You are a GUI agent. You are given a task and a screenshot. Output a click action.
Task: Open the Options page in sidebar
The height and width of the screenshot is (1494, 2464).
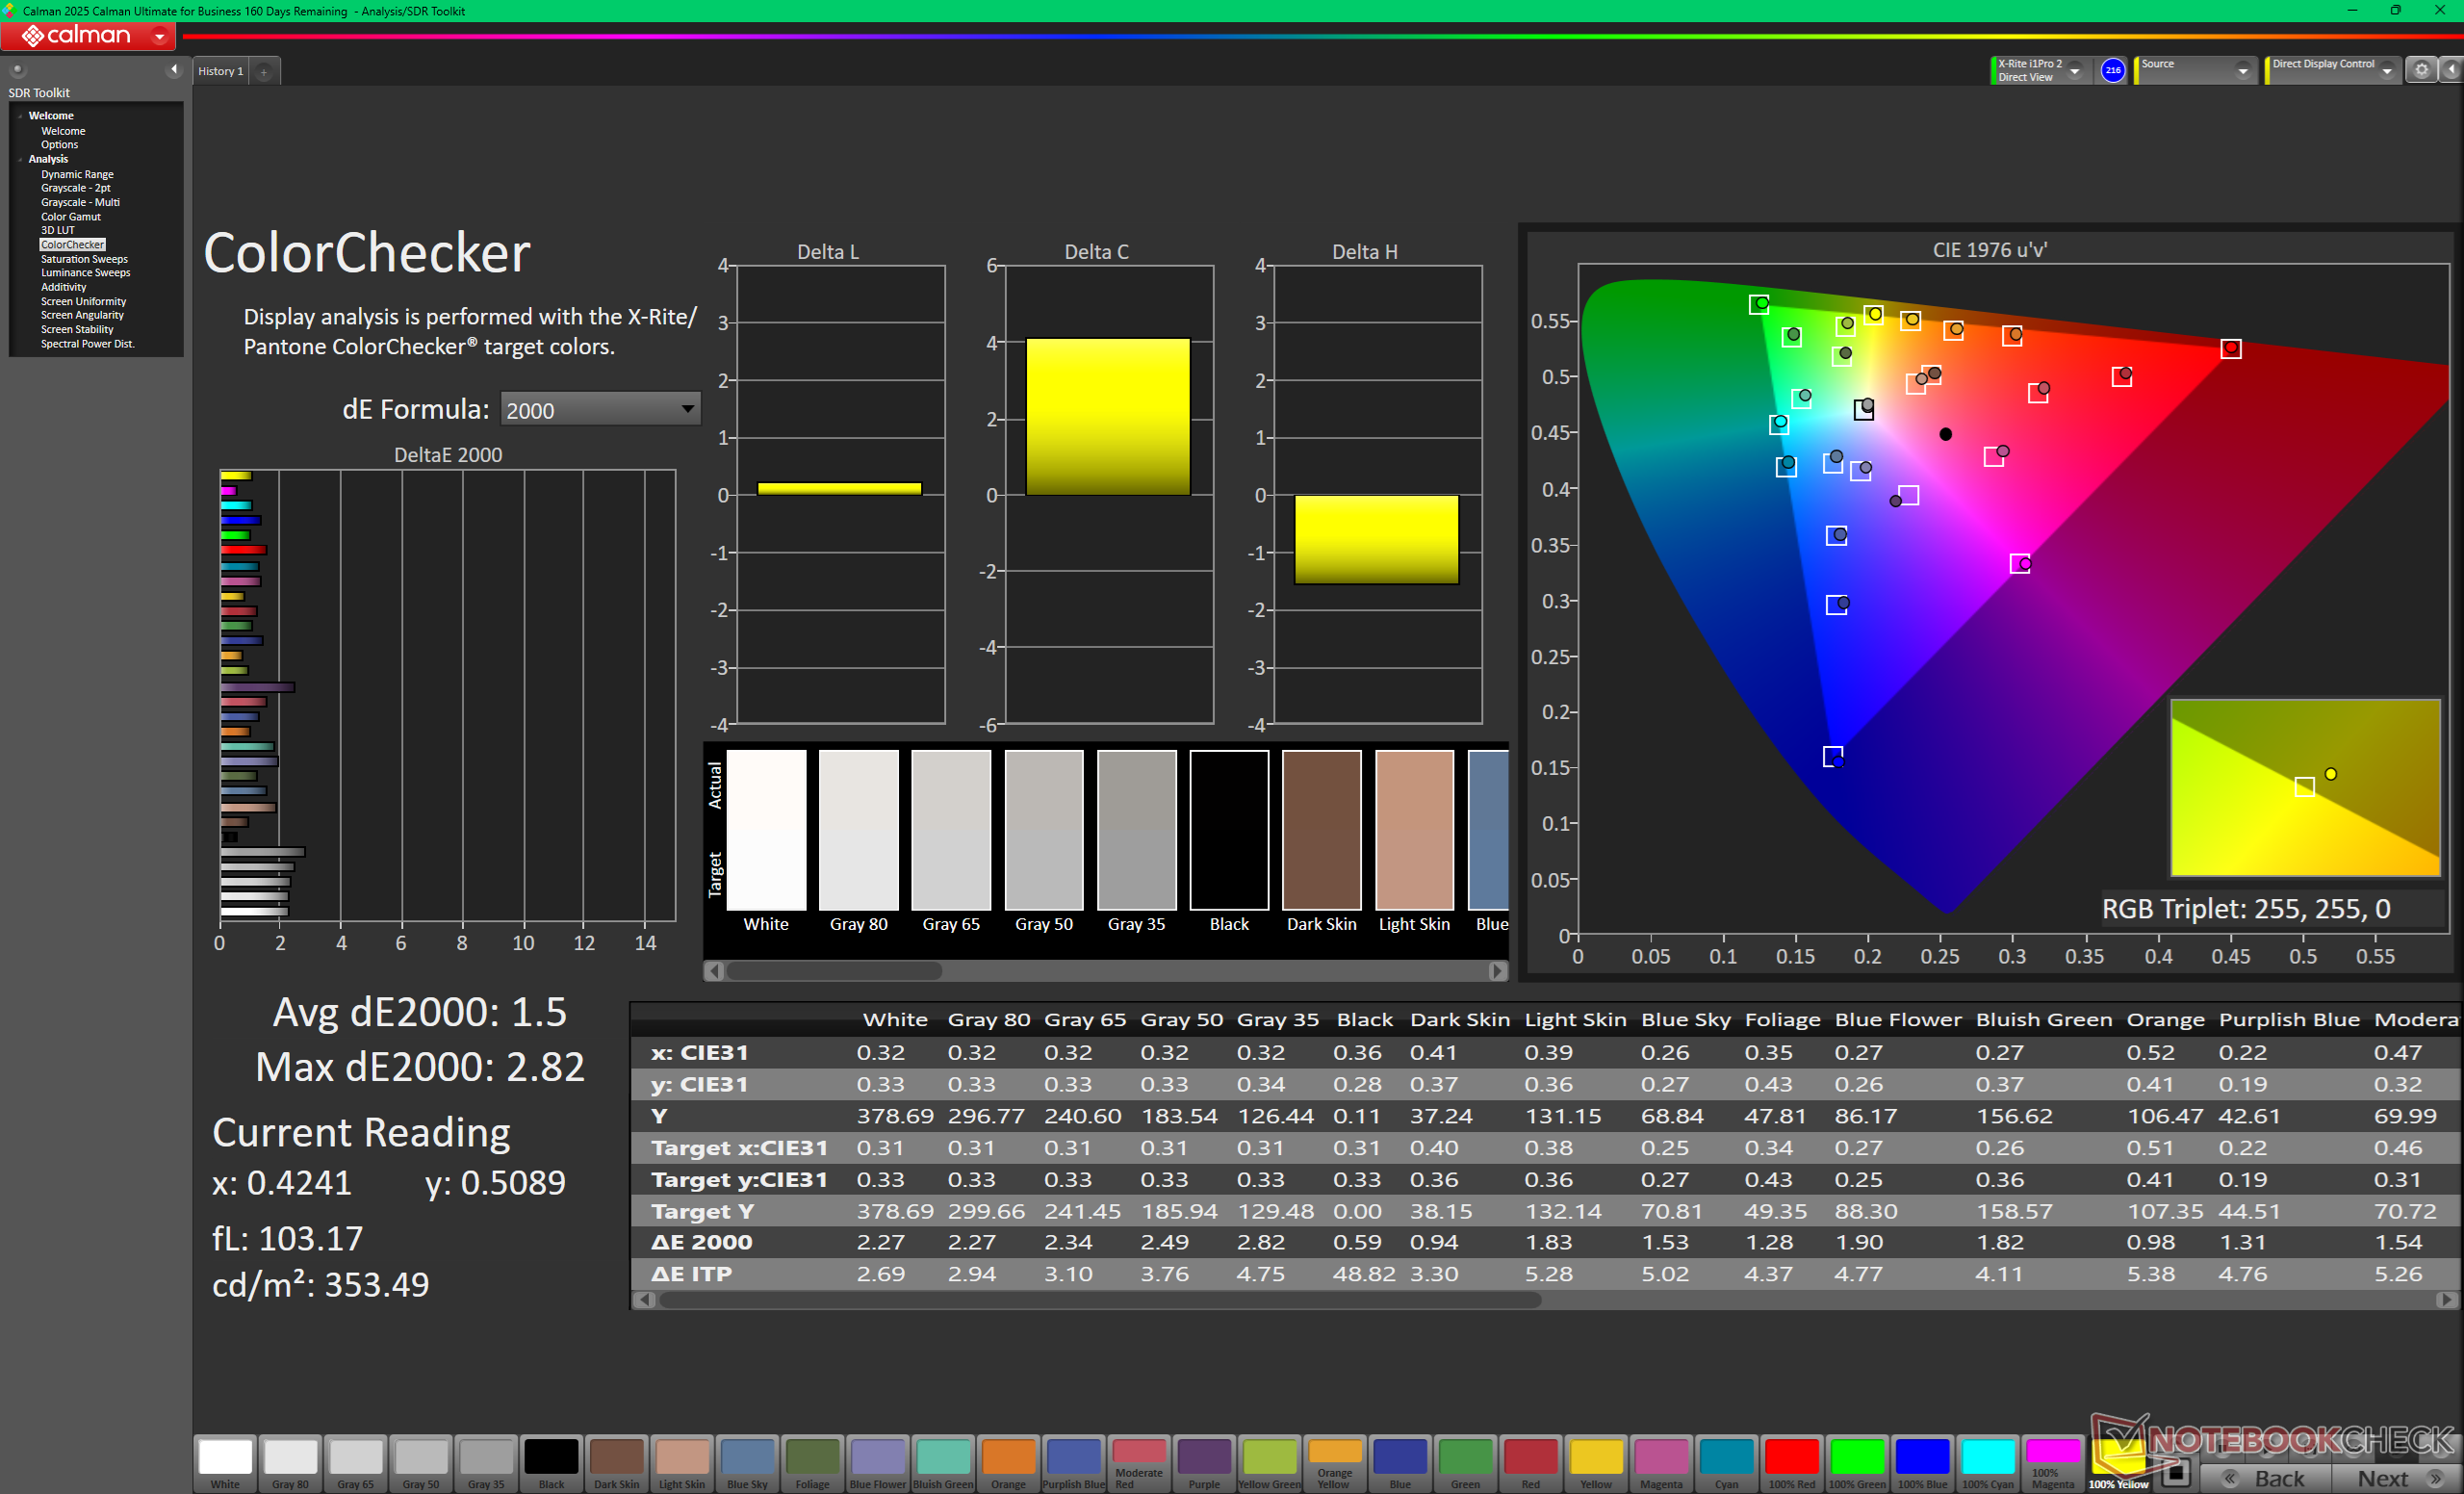click(x=59, y=145)
